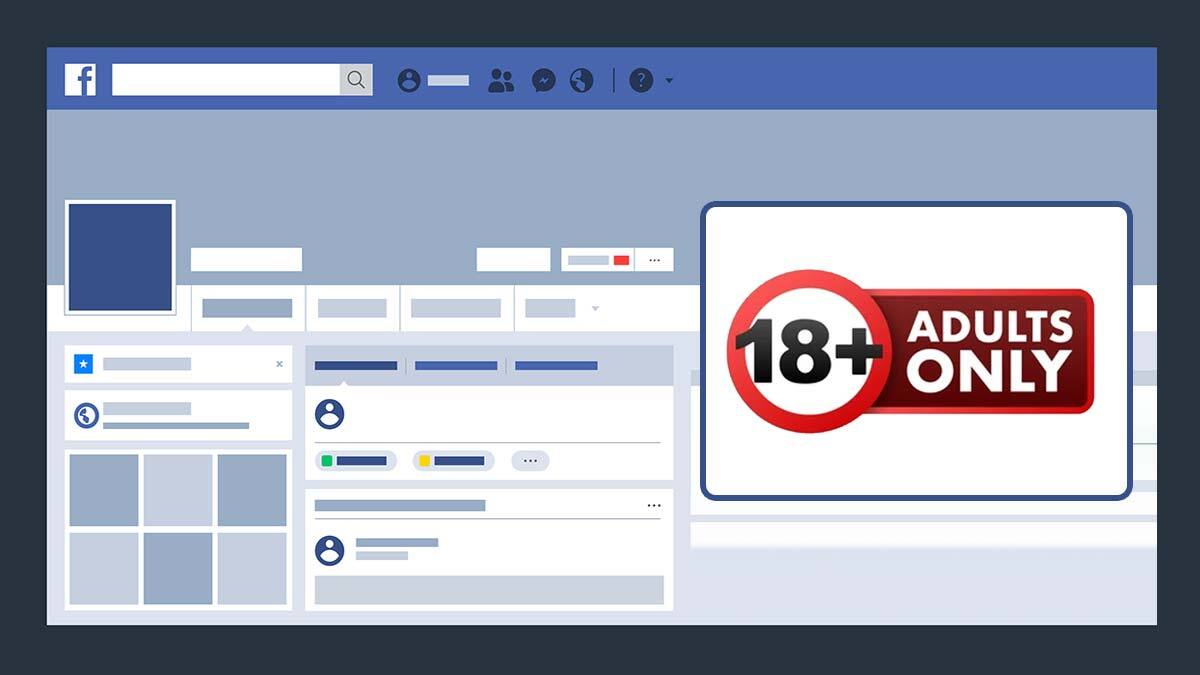Open the Messenger chat icon
The width and height of the screenshot is (1200, 675).
[543, 80]
